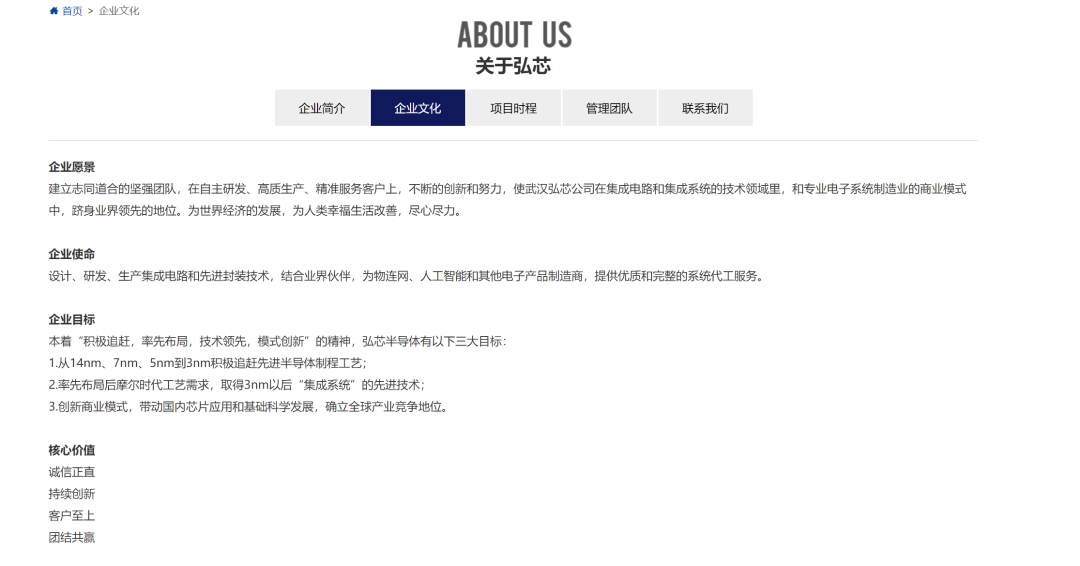Select the 企业愿景 section heading
The width and height of the screenshot is (1080, 566).
click(x=72, y=167)
